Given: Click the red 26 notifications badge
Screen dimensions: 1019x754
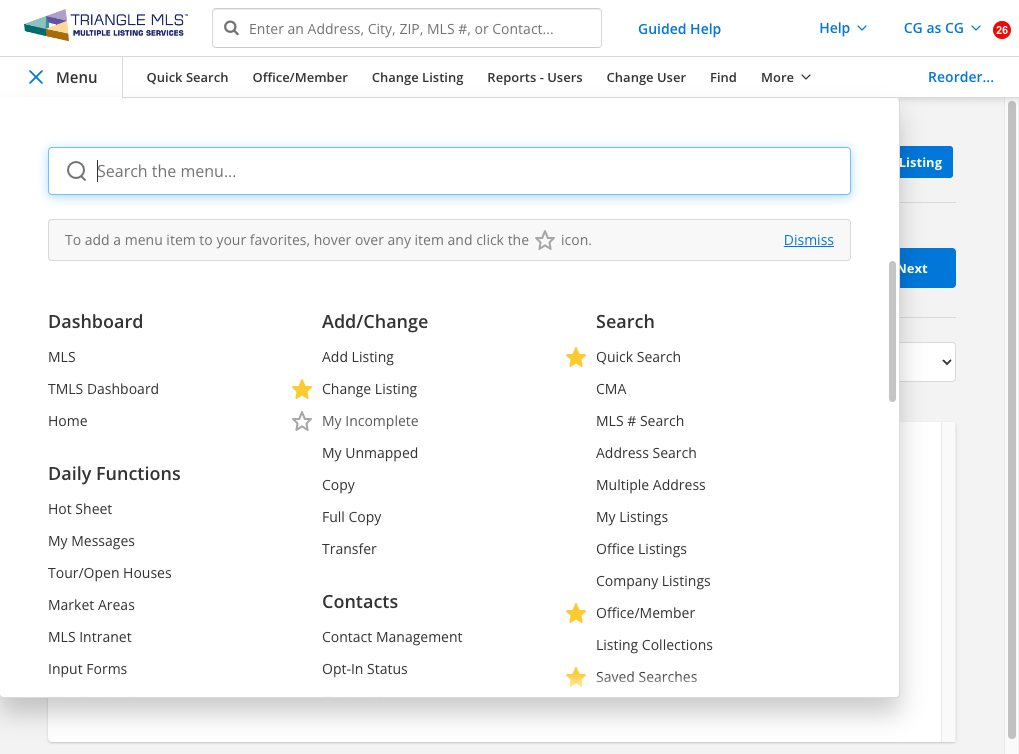Looking at the screenshot, I should pos(1001,30).
